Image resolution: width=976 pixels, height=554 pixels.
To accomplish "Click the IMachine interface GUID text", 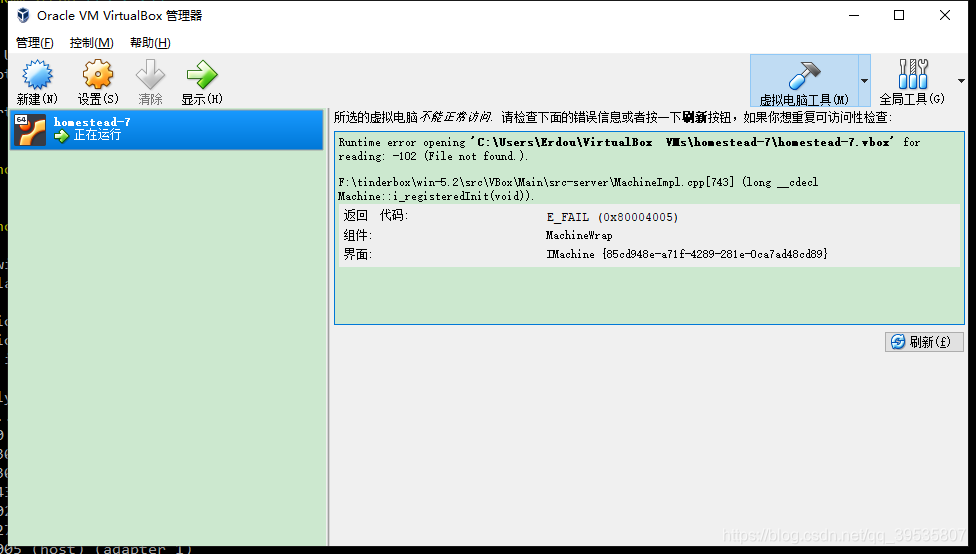I will [687, 254].
